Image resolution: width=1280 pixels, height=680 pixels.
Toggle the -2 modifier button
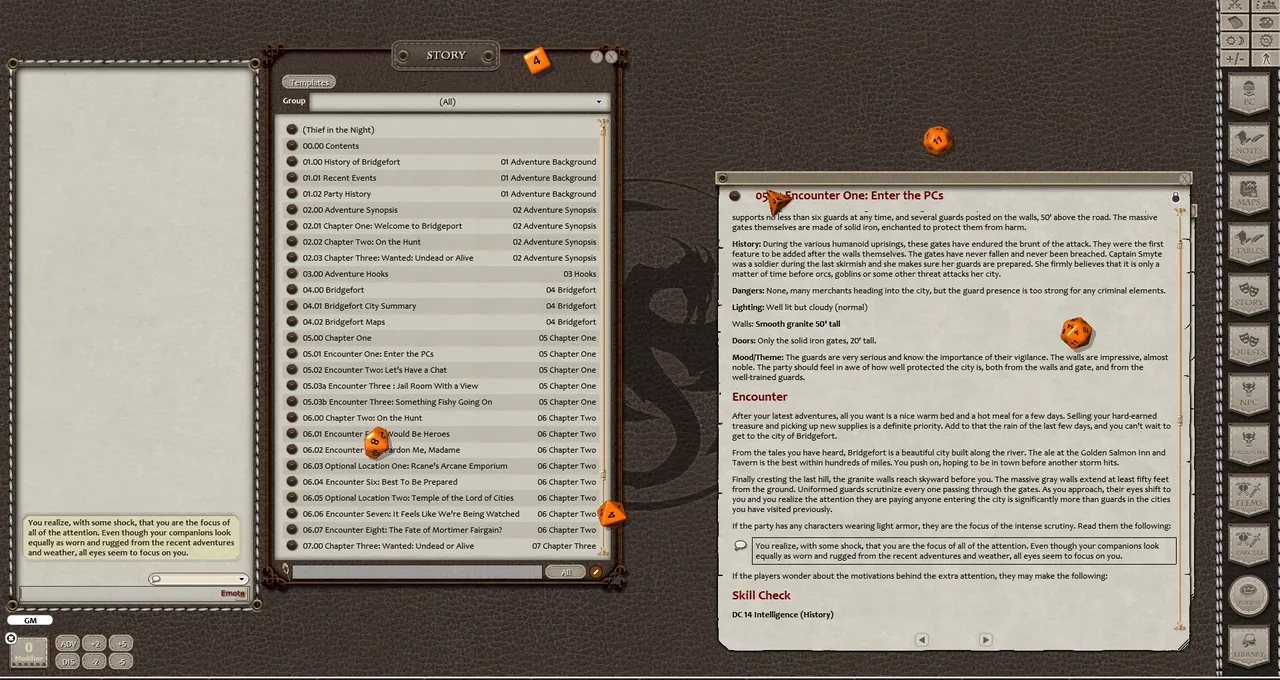(x=95, y=661)
